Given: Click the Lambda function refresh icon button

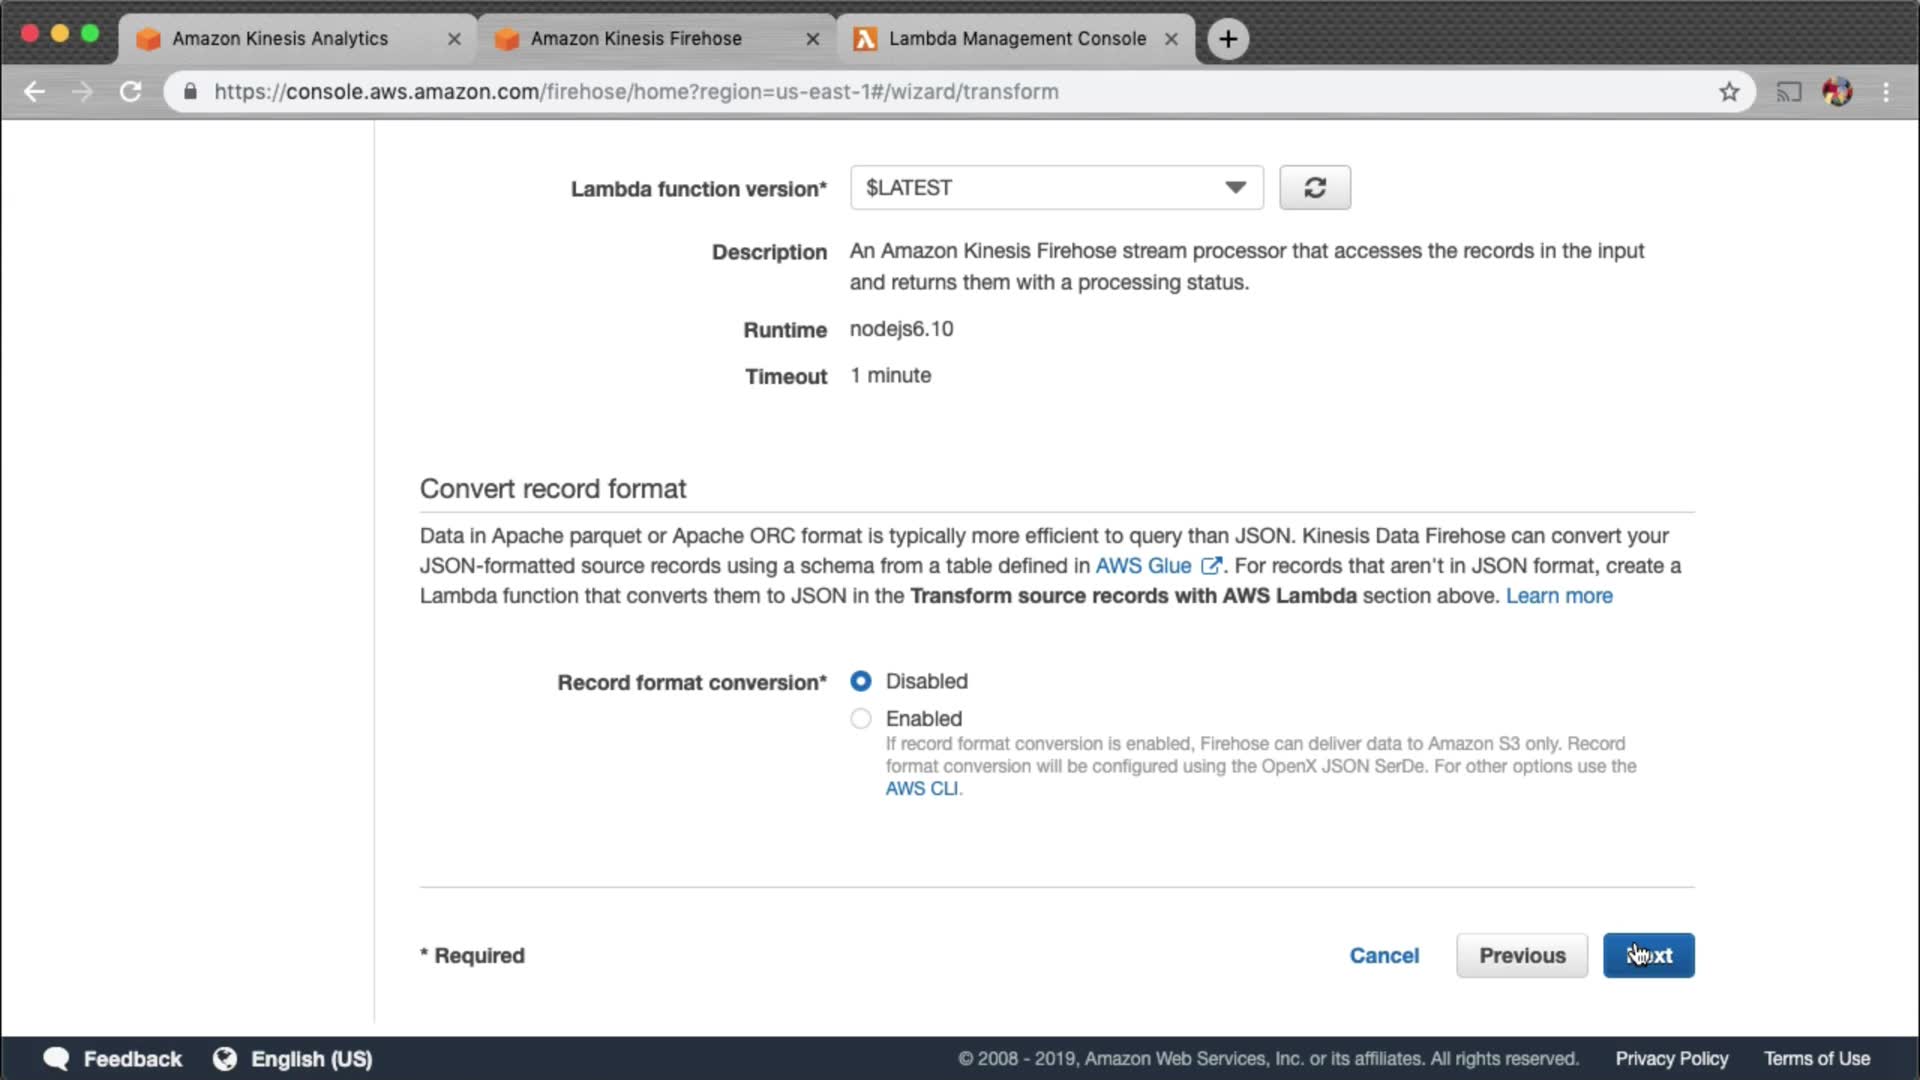Looking at the screenshot, I should pos(1314,188).
